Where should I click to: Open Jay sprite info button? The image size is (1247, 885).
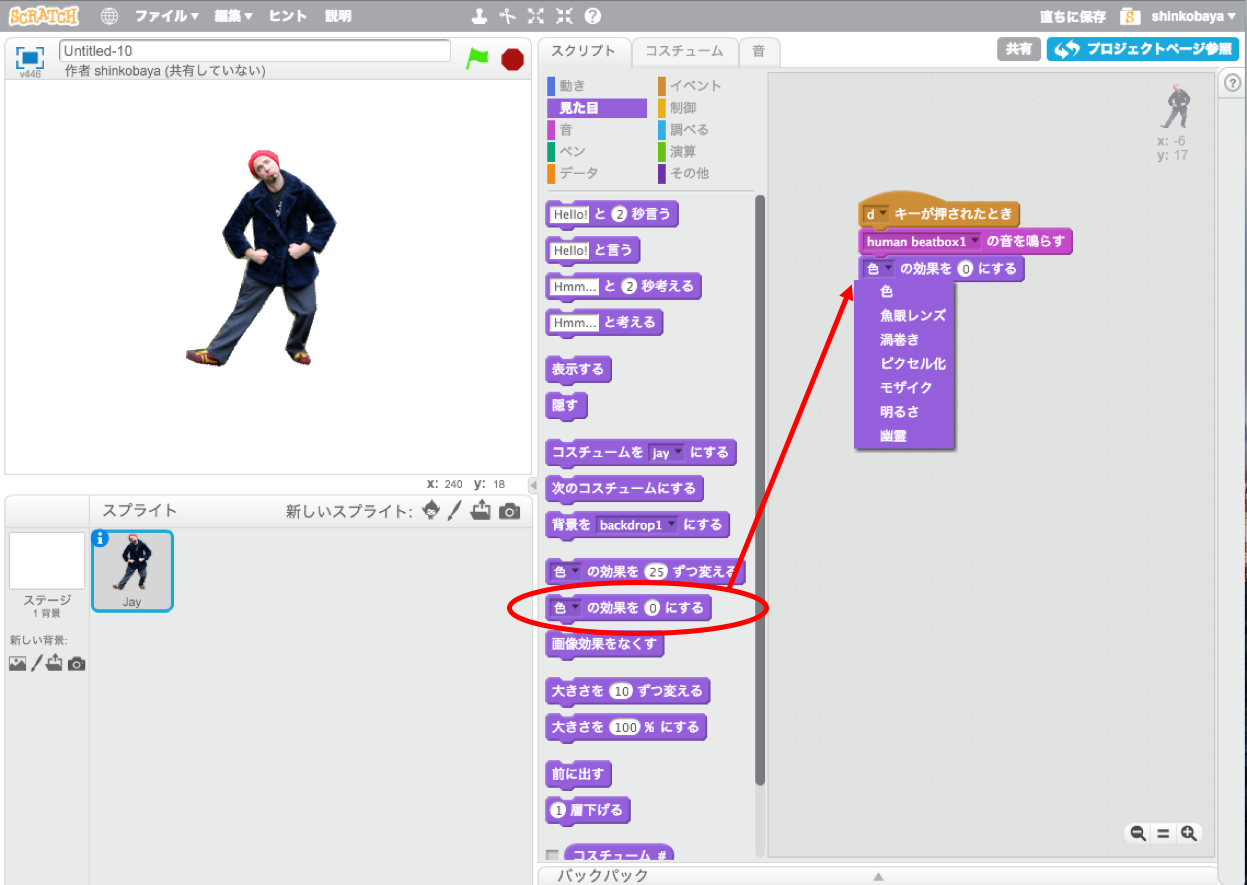click(100, 539)
